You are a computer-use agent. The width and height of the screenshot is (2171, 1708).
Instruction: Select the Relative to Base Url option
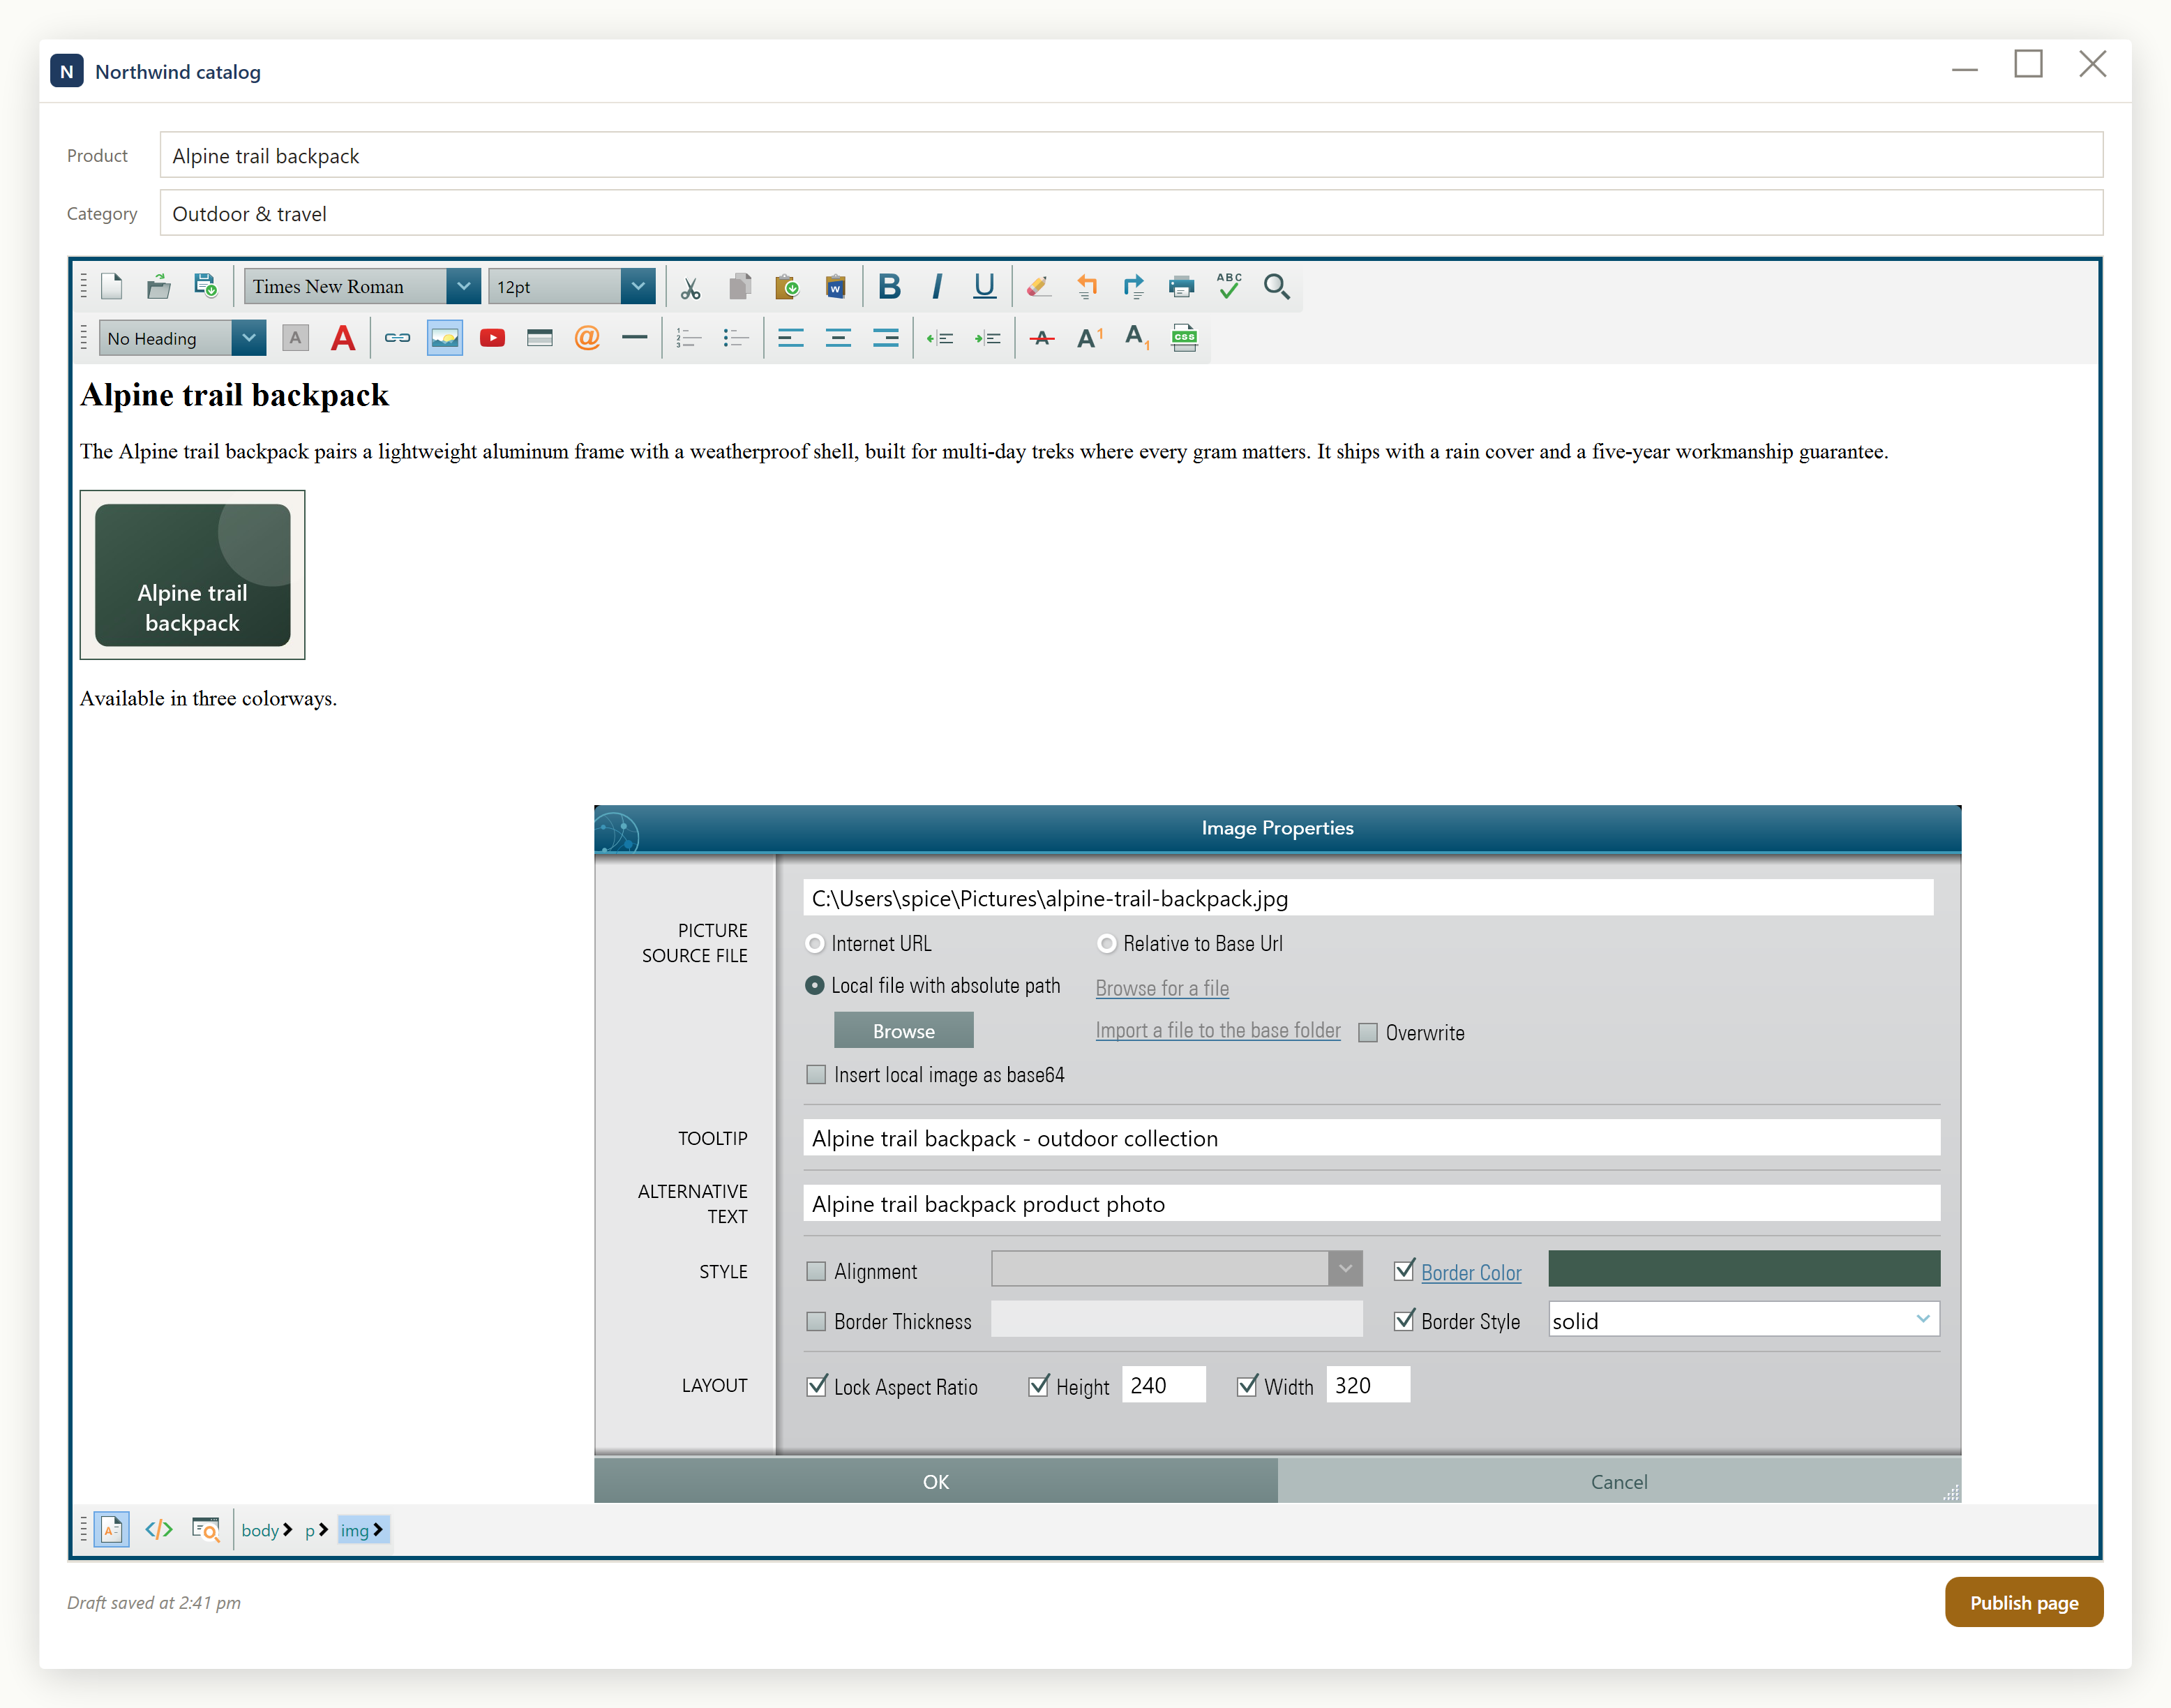click(1107, 944)
